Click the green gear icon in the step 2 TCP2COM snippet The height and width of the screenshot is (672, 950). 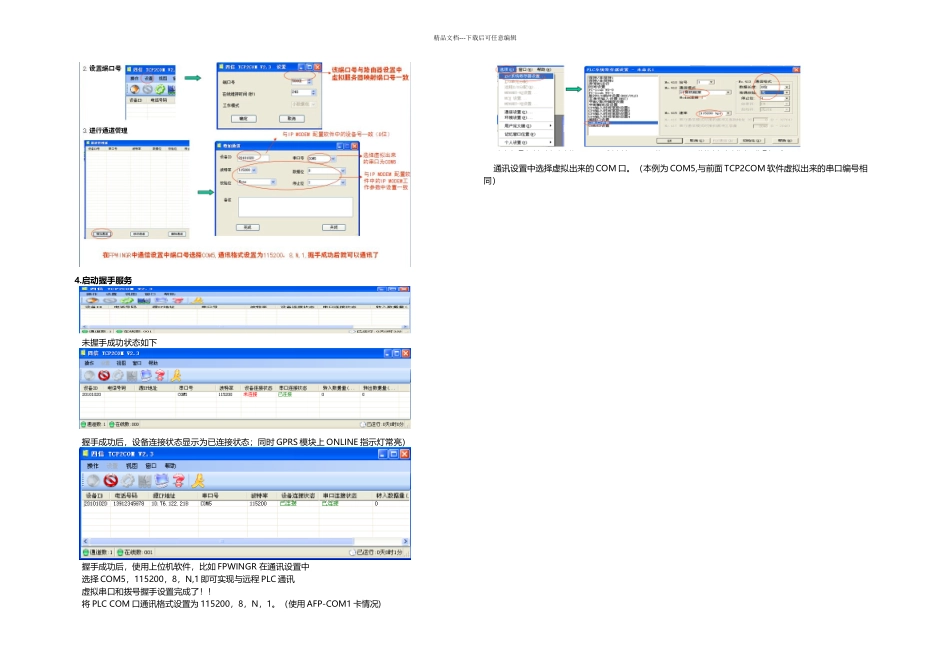click(160, 89)
